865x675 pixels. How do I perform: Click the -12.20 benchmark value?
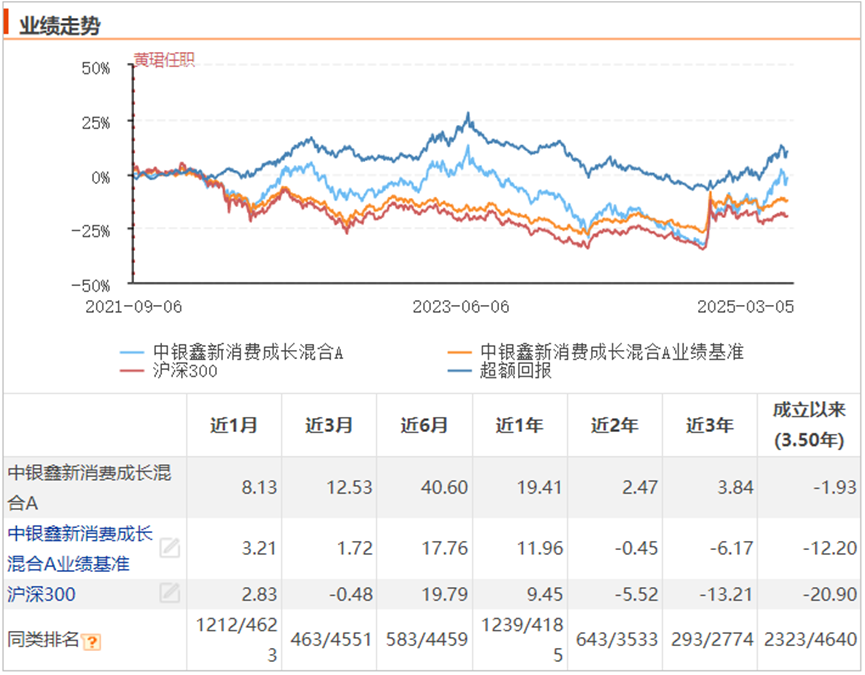click(x=830, y=549)
